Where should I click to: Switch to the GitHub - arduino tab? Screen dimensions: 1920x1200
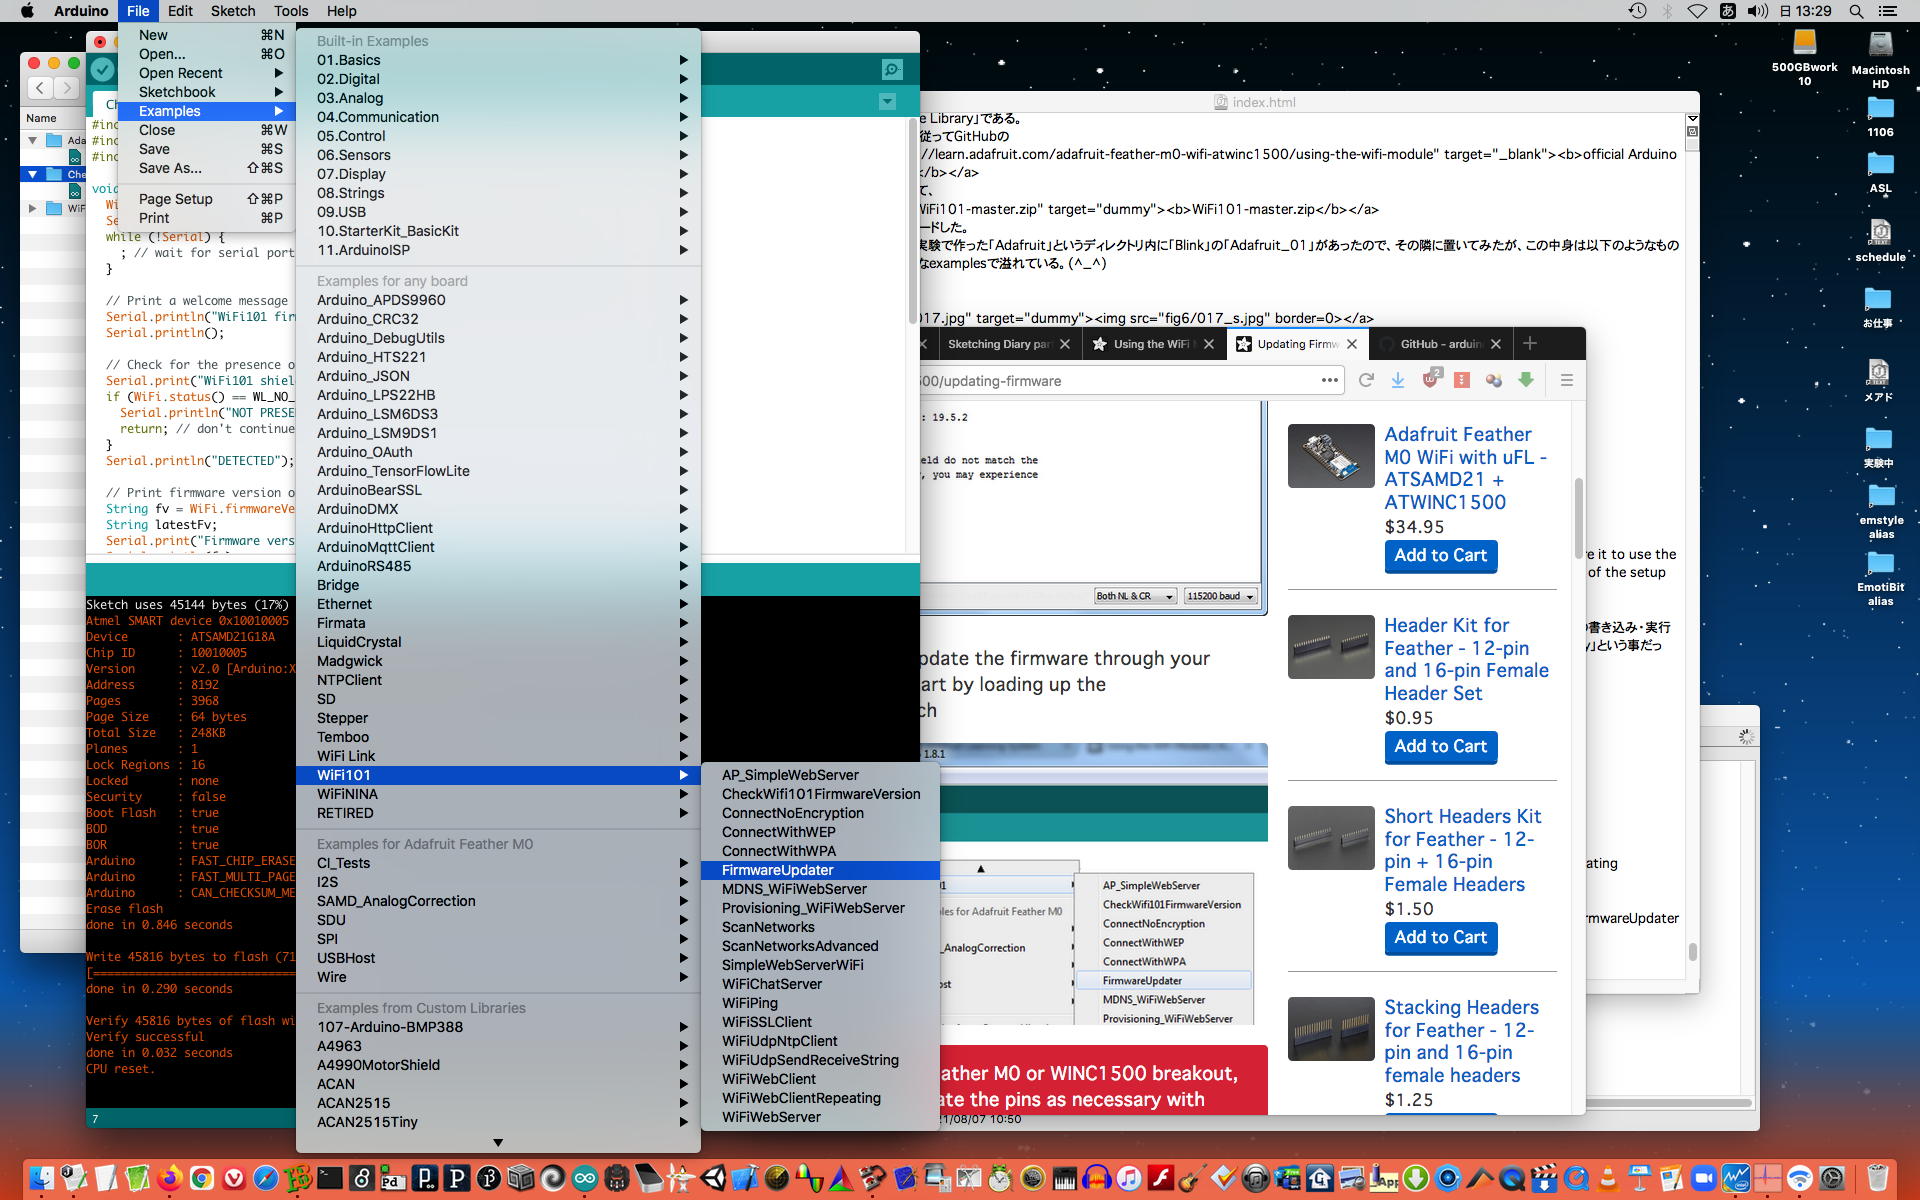tap(1440, 344)
